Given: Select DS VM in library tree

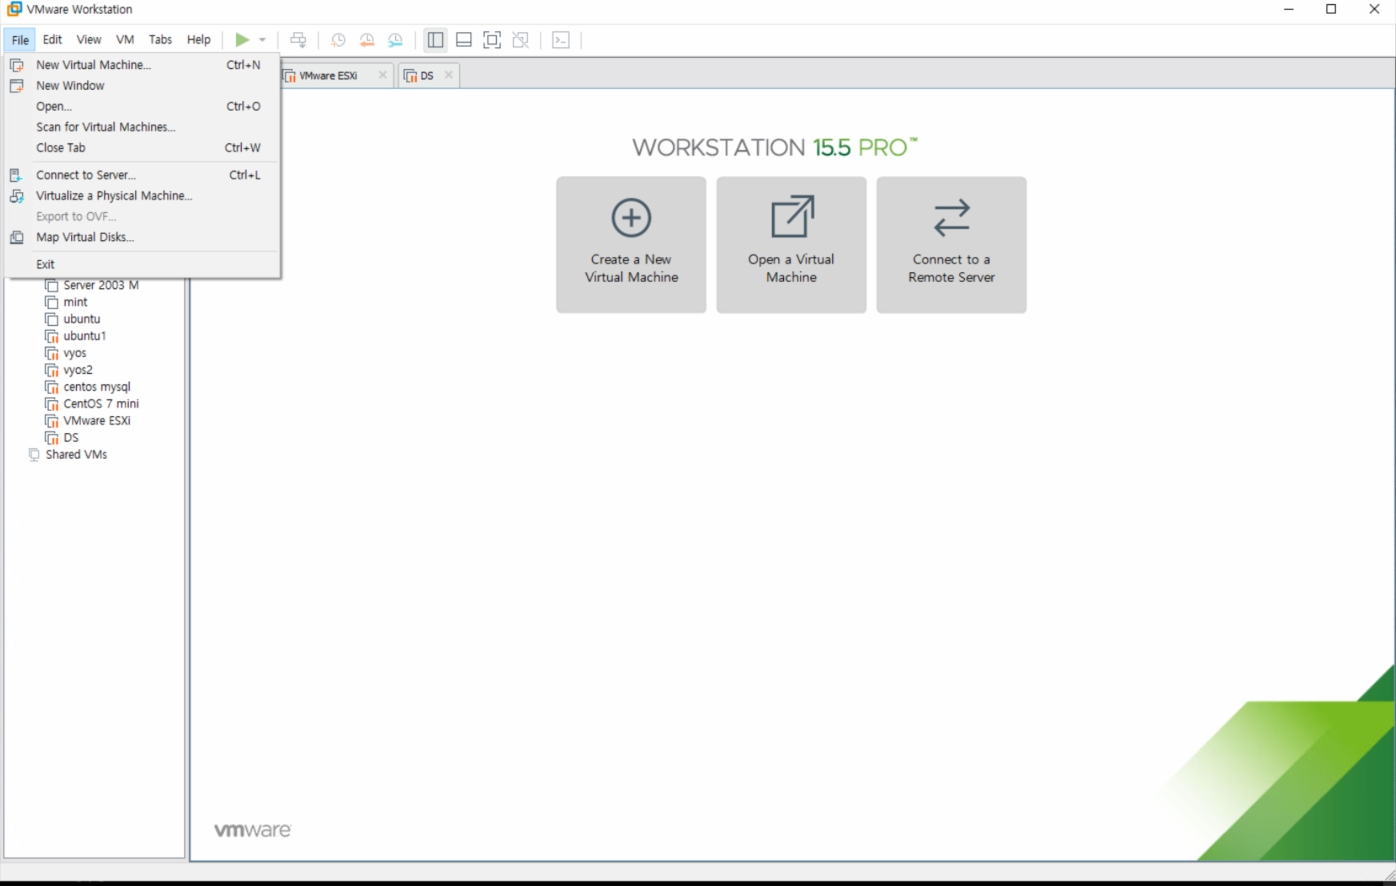Looking at the screenshot, I should [70, 438].
